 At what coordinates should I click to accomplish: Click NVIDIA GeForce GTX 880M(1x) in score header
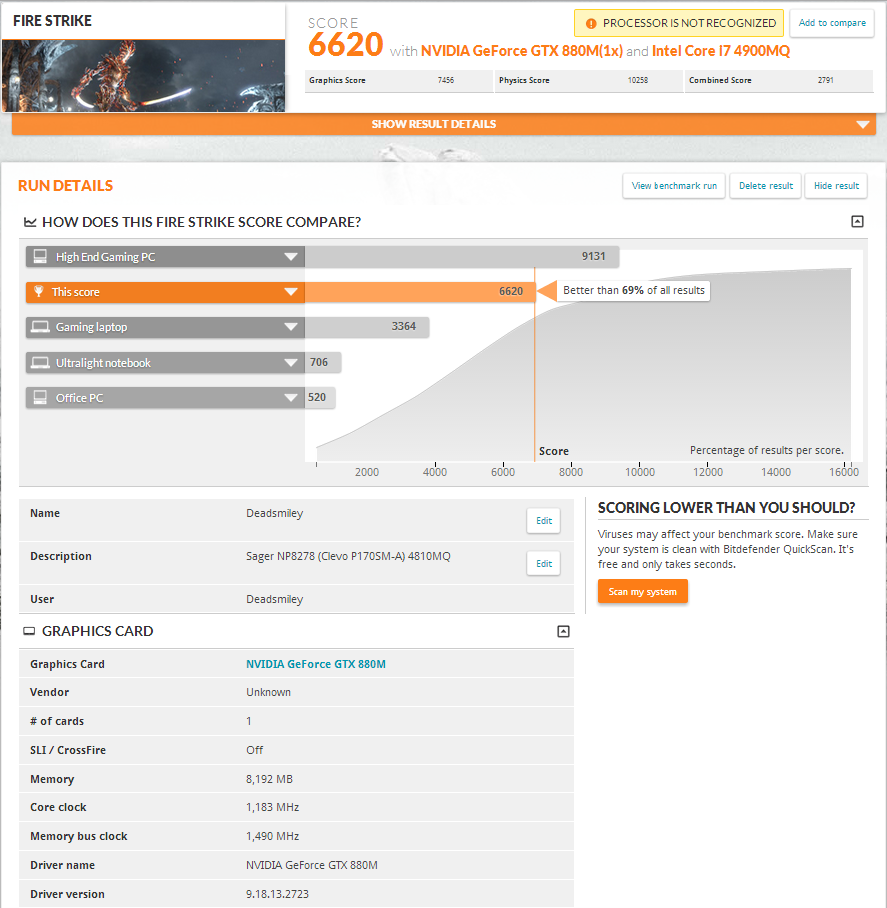click(x=522, y=51)
